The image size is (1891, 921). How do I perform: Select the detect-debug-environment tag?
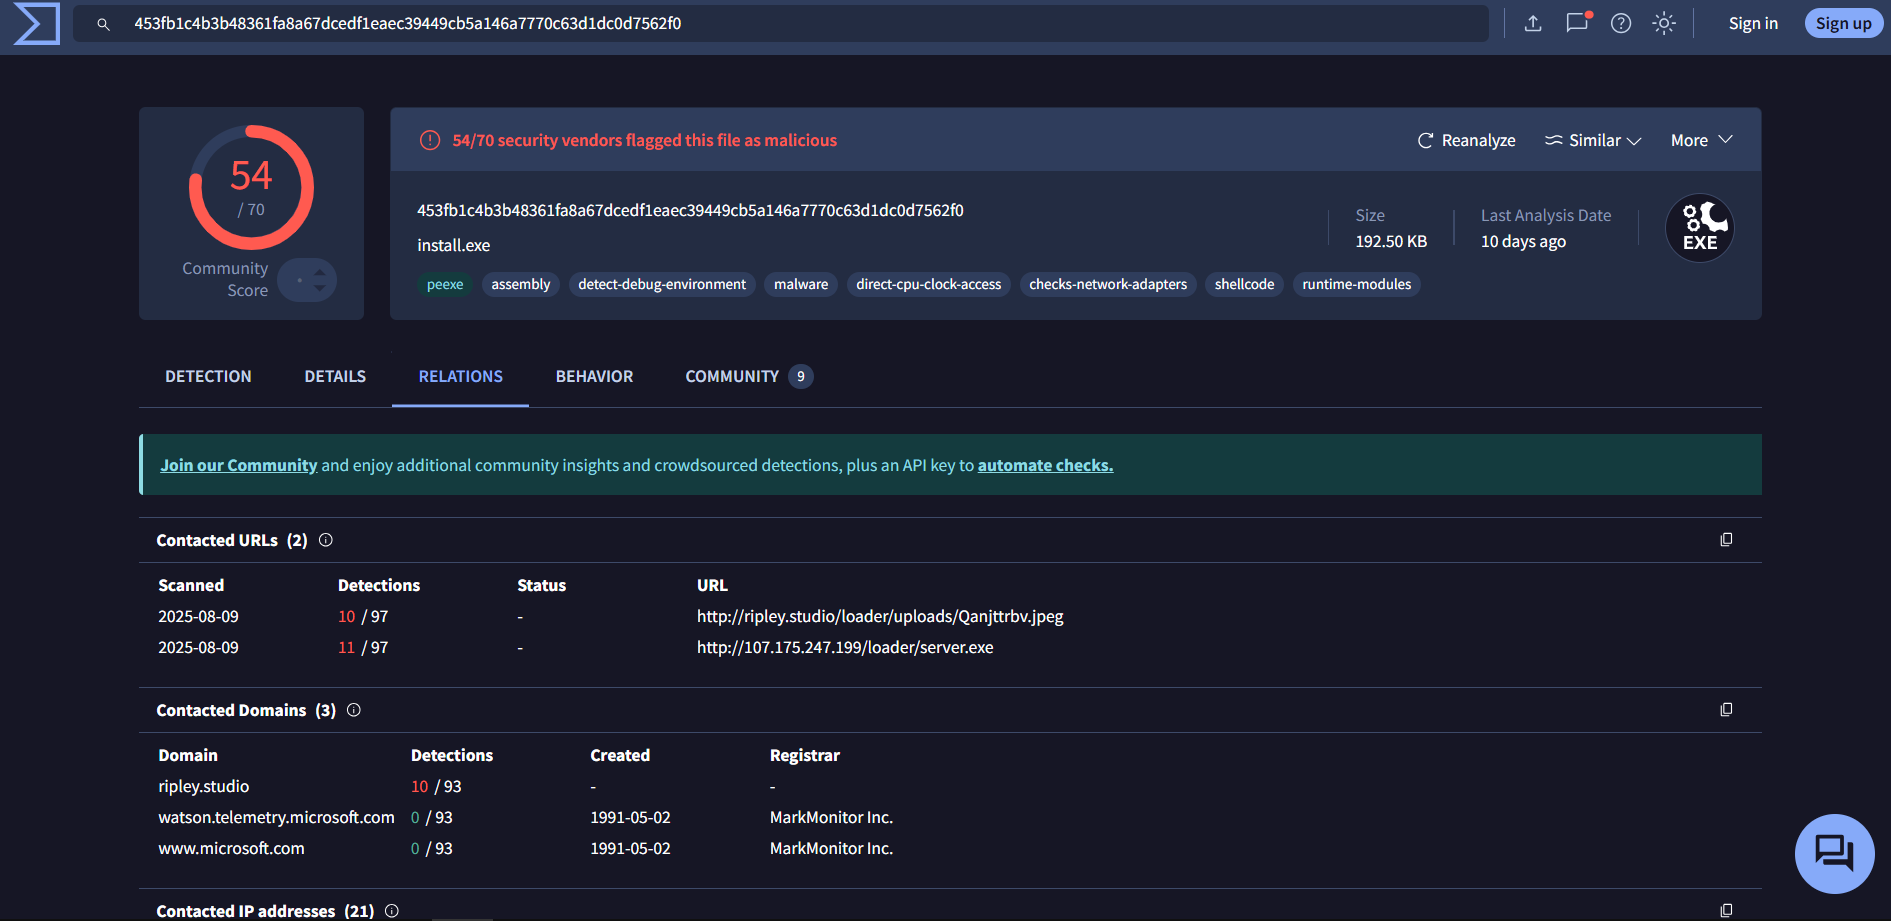tap(661, 285)
